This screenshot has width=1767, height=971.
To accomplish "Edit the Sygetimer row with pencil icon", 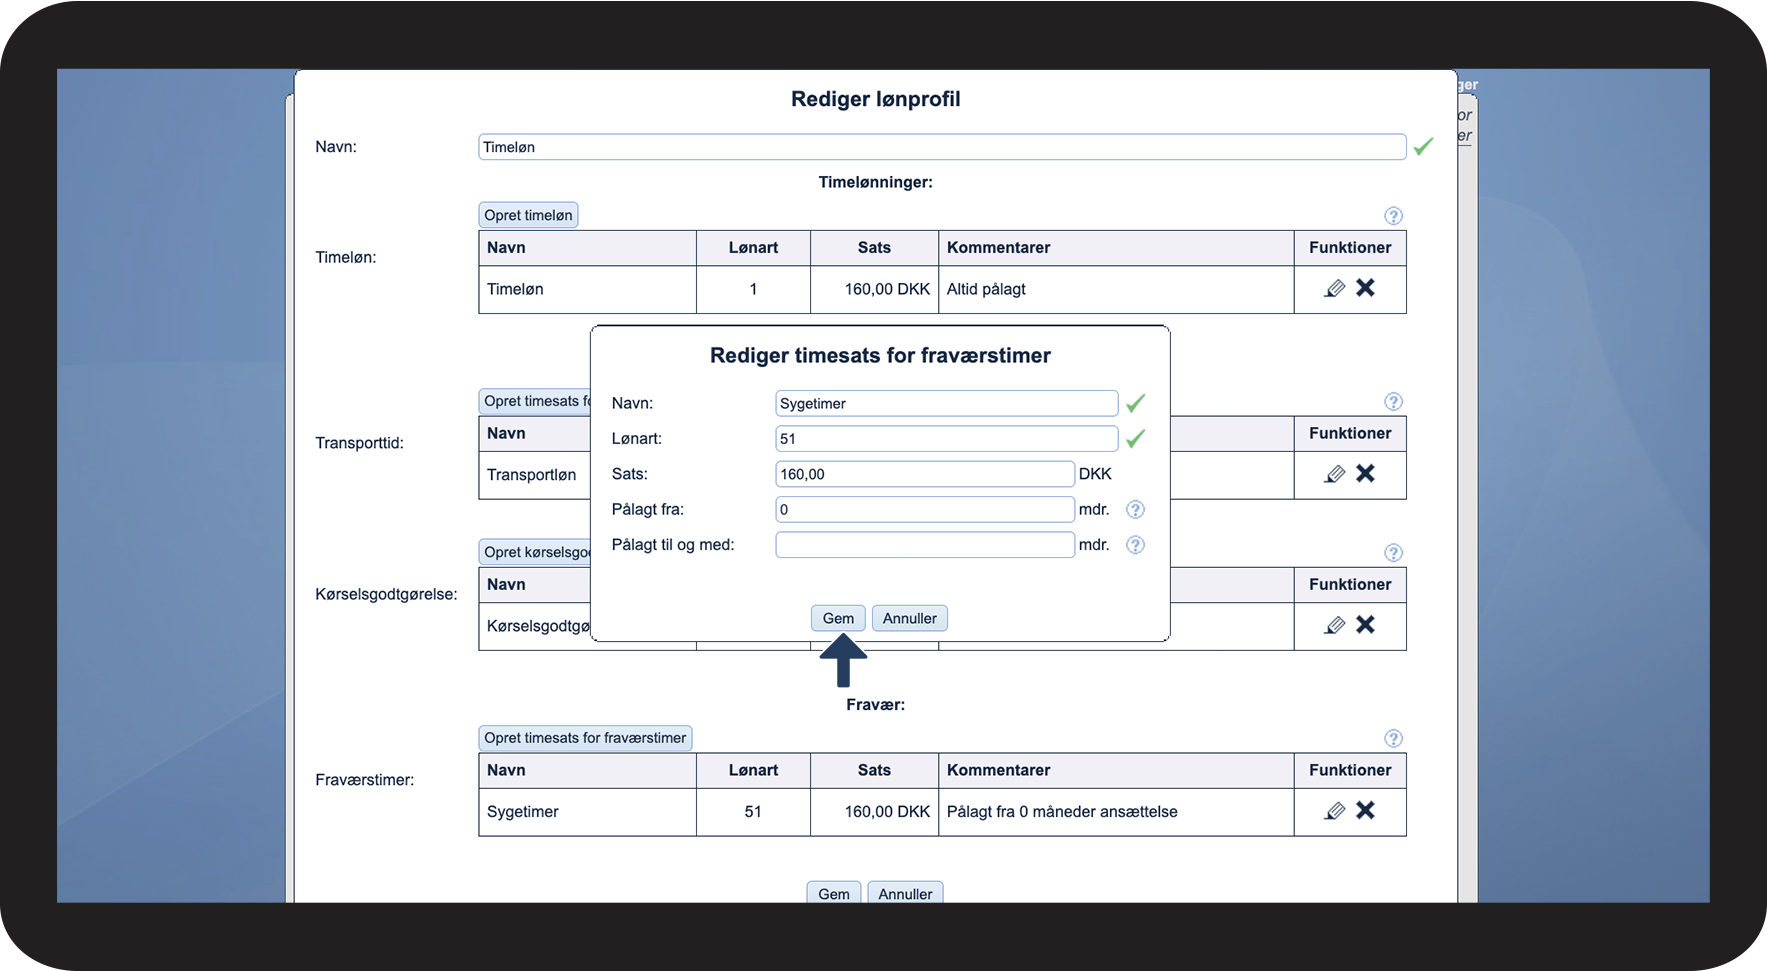I will tap(1334, 812).
